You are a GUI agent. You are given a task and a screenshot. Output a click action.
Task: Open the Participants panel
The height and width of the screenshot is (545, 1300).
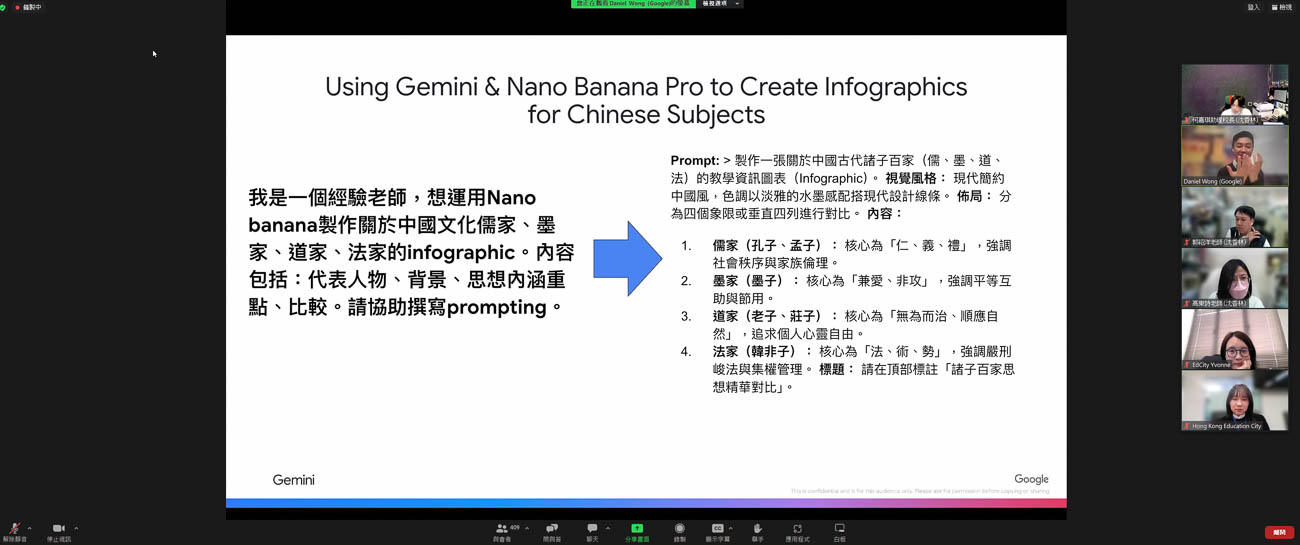click(502, 531)
